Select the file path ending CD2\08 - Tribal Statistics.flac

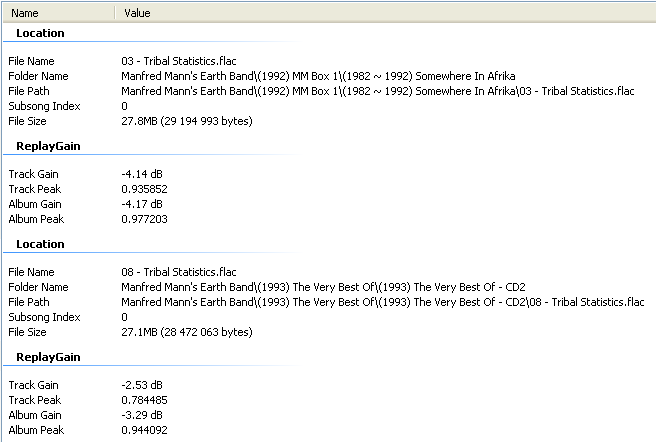(383, 302)
